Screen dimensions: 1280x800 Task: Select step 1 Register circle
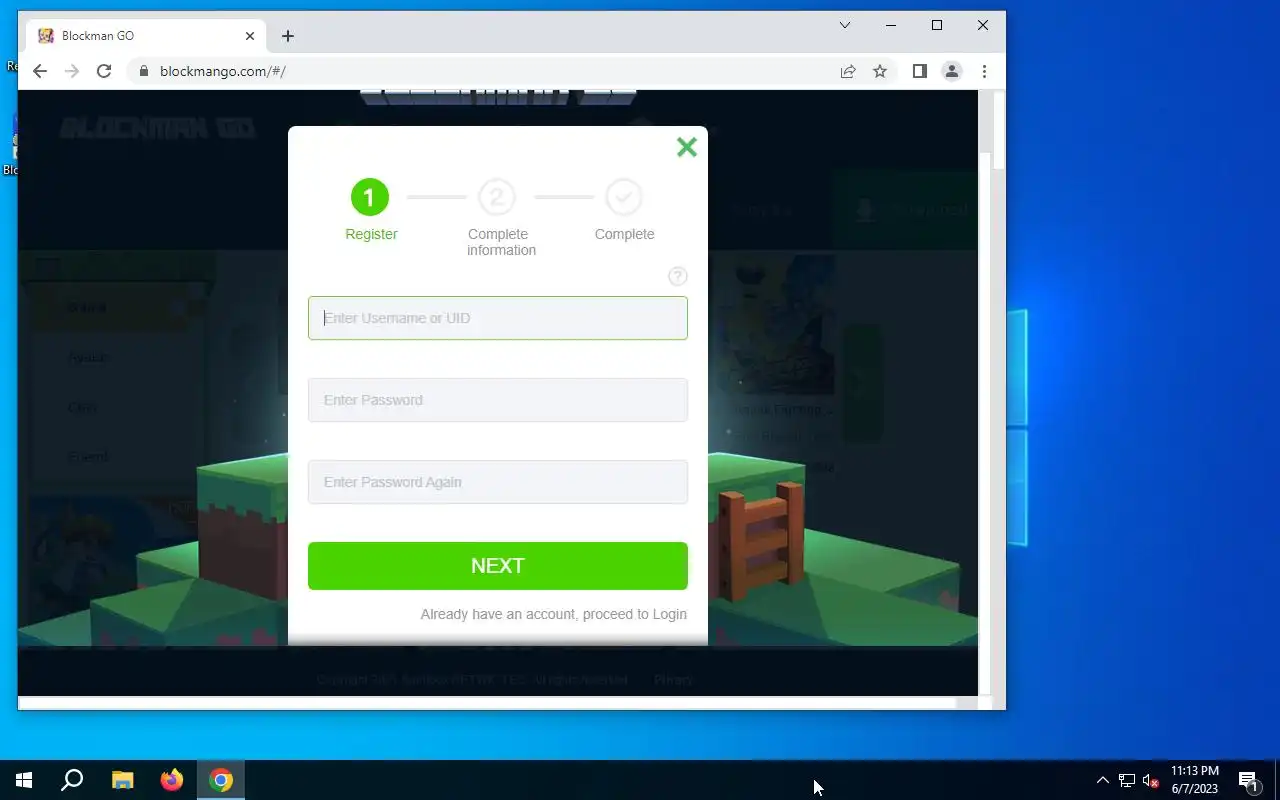[x=369, y=197]
